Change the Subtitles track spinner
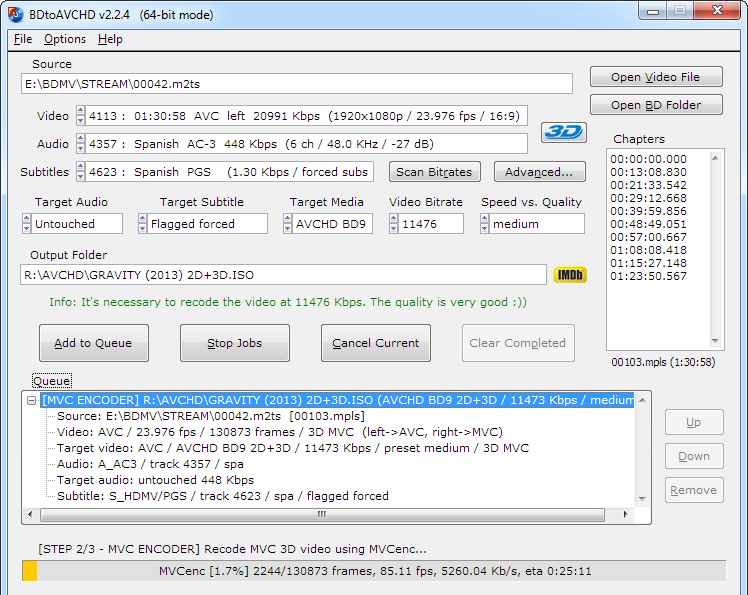748x595 pixels. 80,172
